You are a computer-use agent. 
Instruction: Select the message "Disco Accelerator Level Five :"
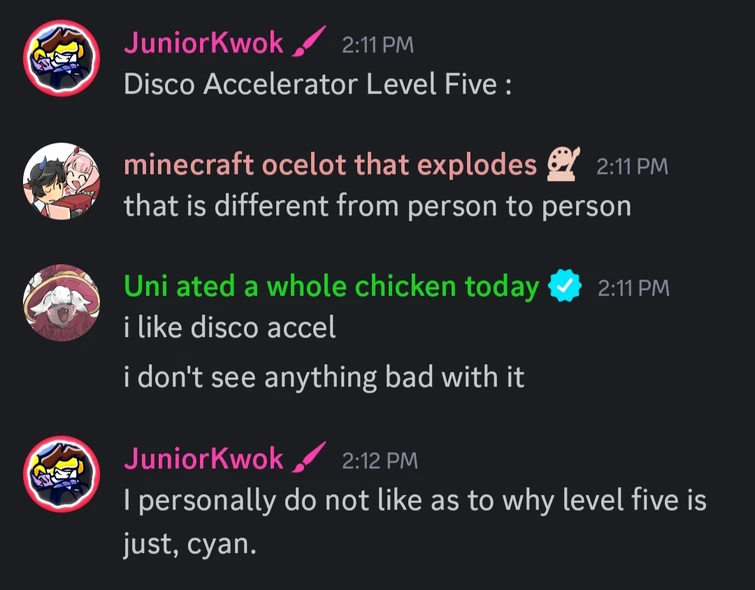pos(318,84)
